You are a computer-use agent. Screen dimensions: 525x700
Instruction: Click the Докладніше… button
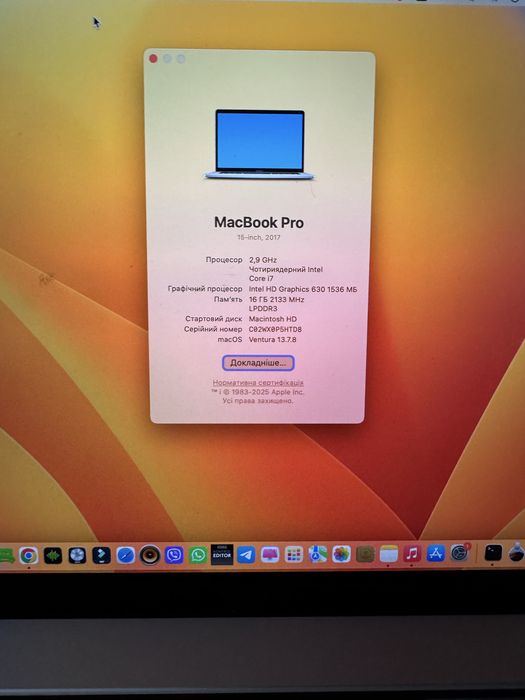click(x=258, y=363)
